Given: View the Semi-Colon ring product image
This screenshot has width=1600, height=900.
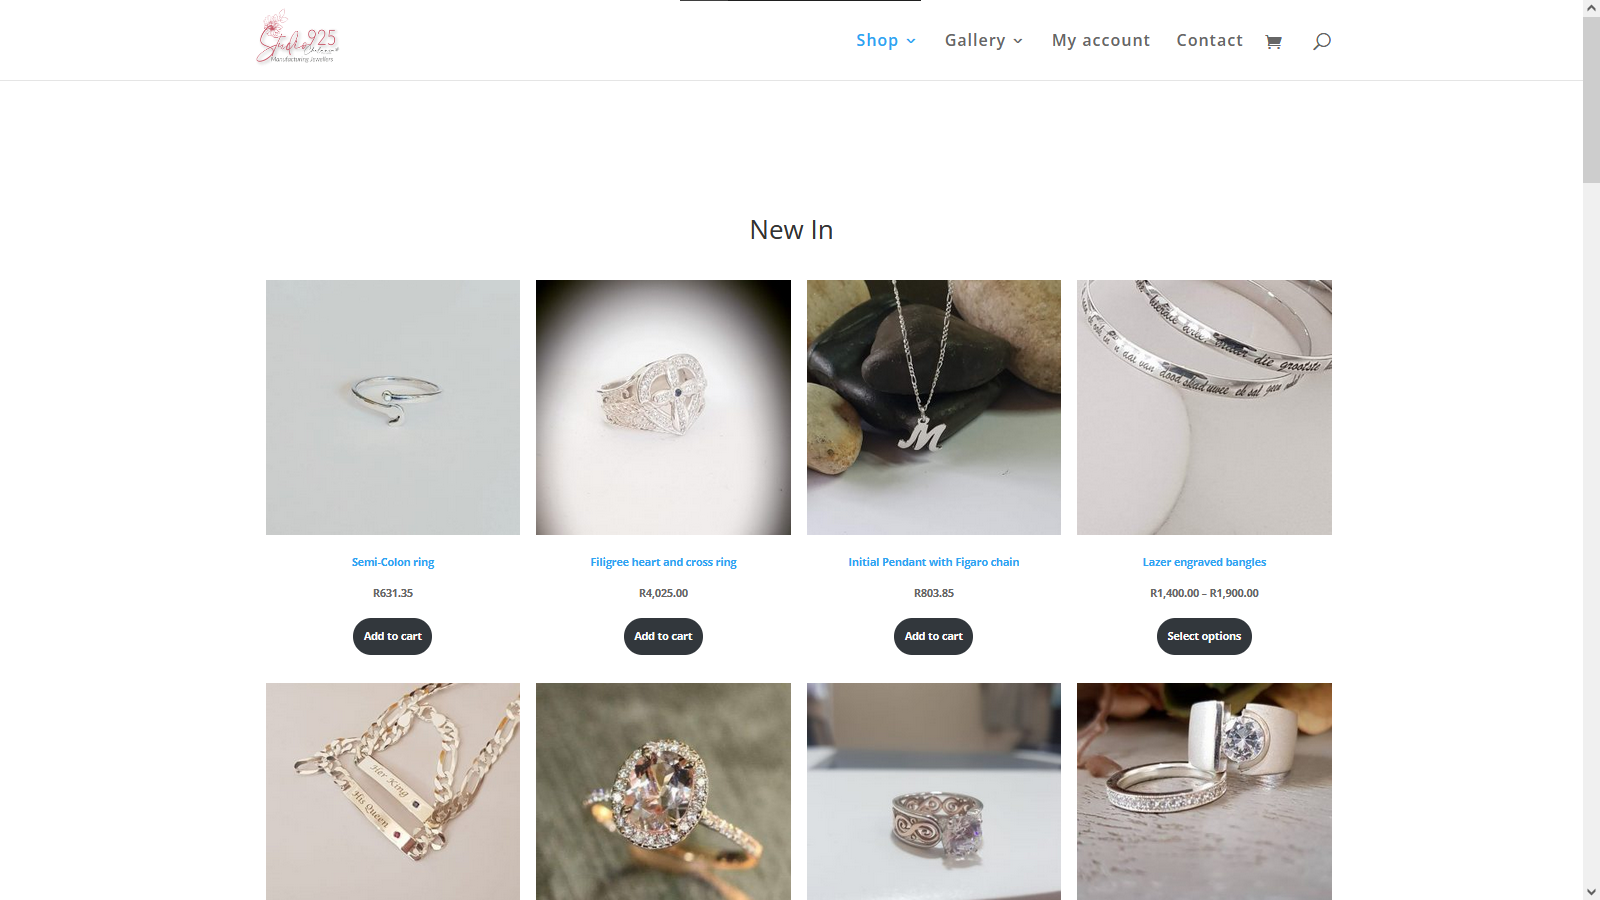Looking at the screenshot, I should click(393, 407).
